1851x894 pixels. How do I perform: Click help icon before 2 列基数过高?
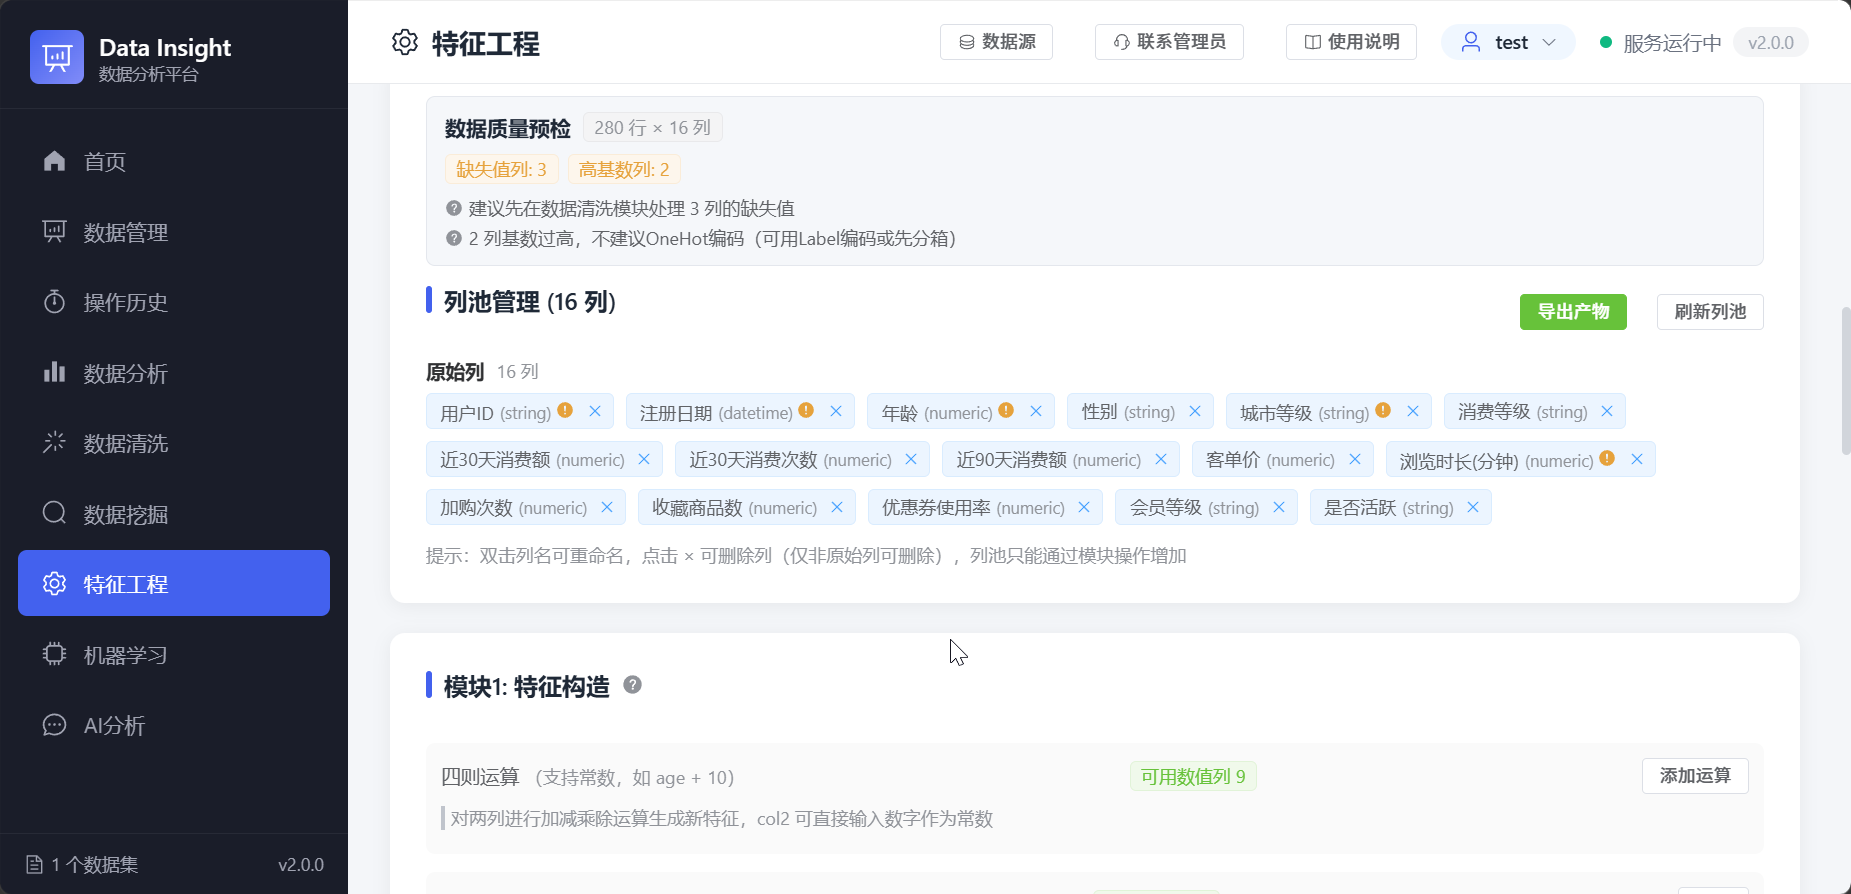point(454,238)
